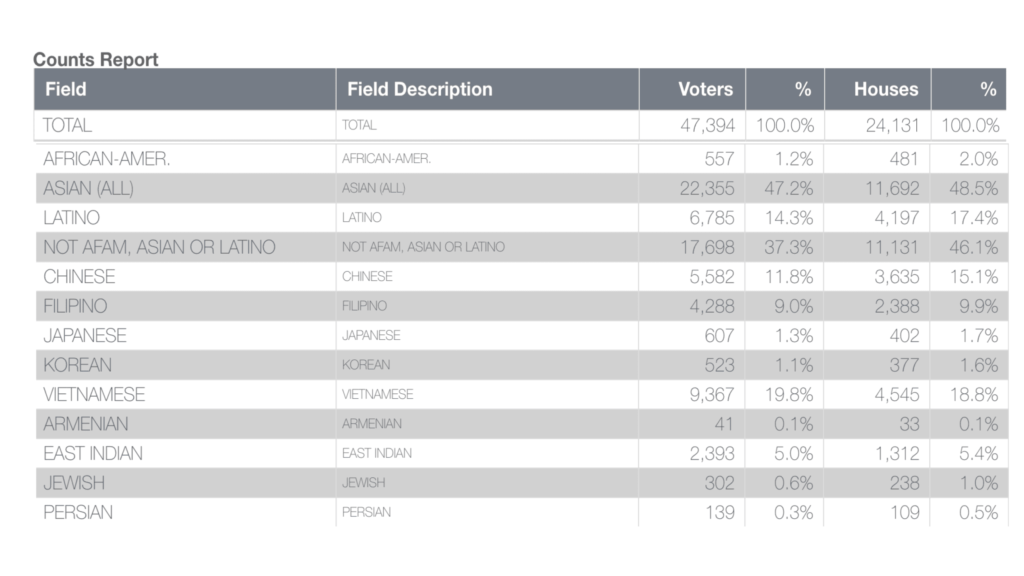This screenshot has width=1024, height=576.
Task: Select the Counts Report title
Action: tap(95, 59)
